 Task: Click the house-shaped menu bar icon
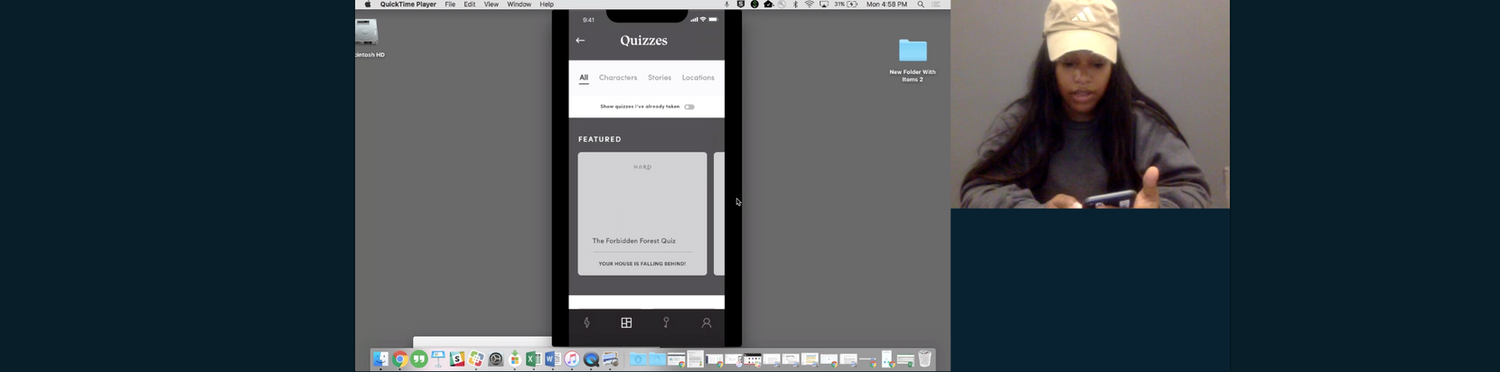(768, 4)
